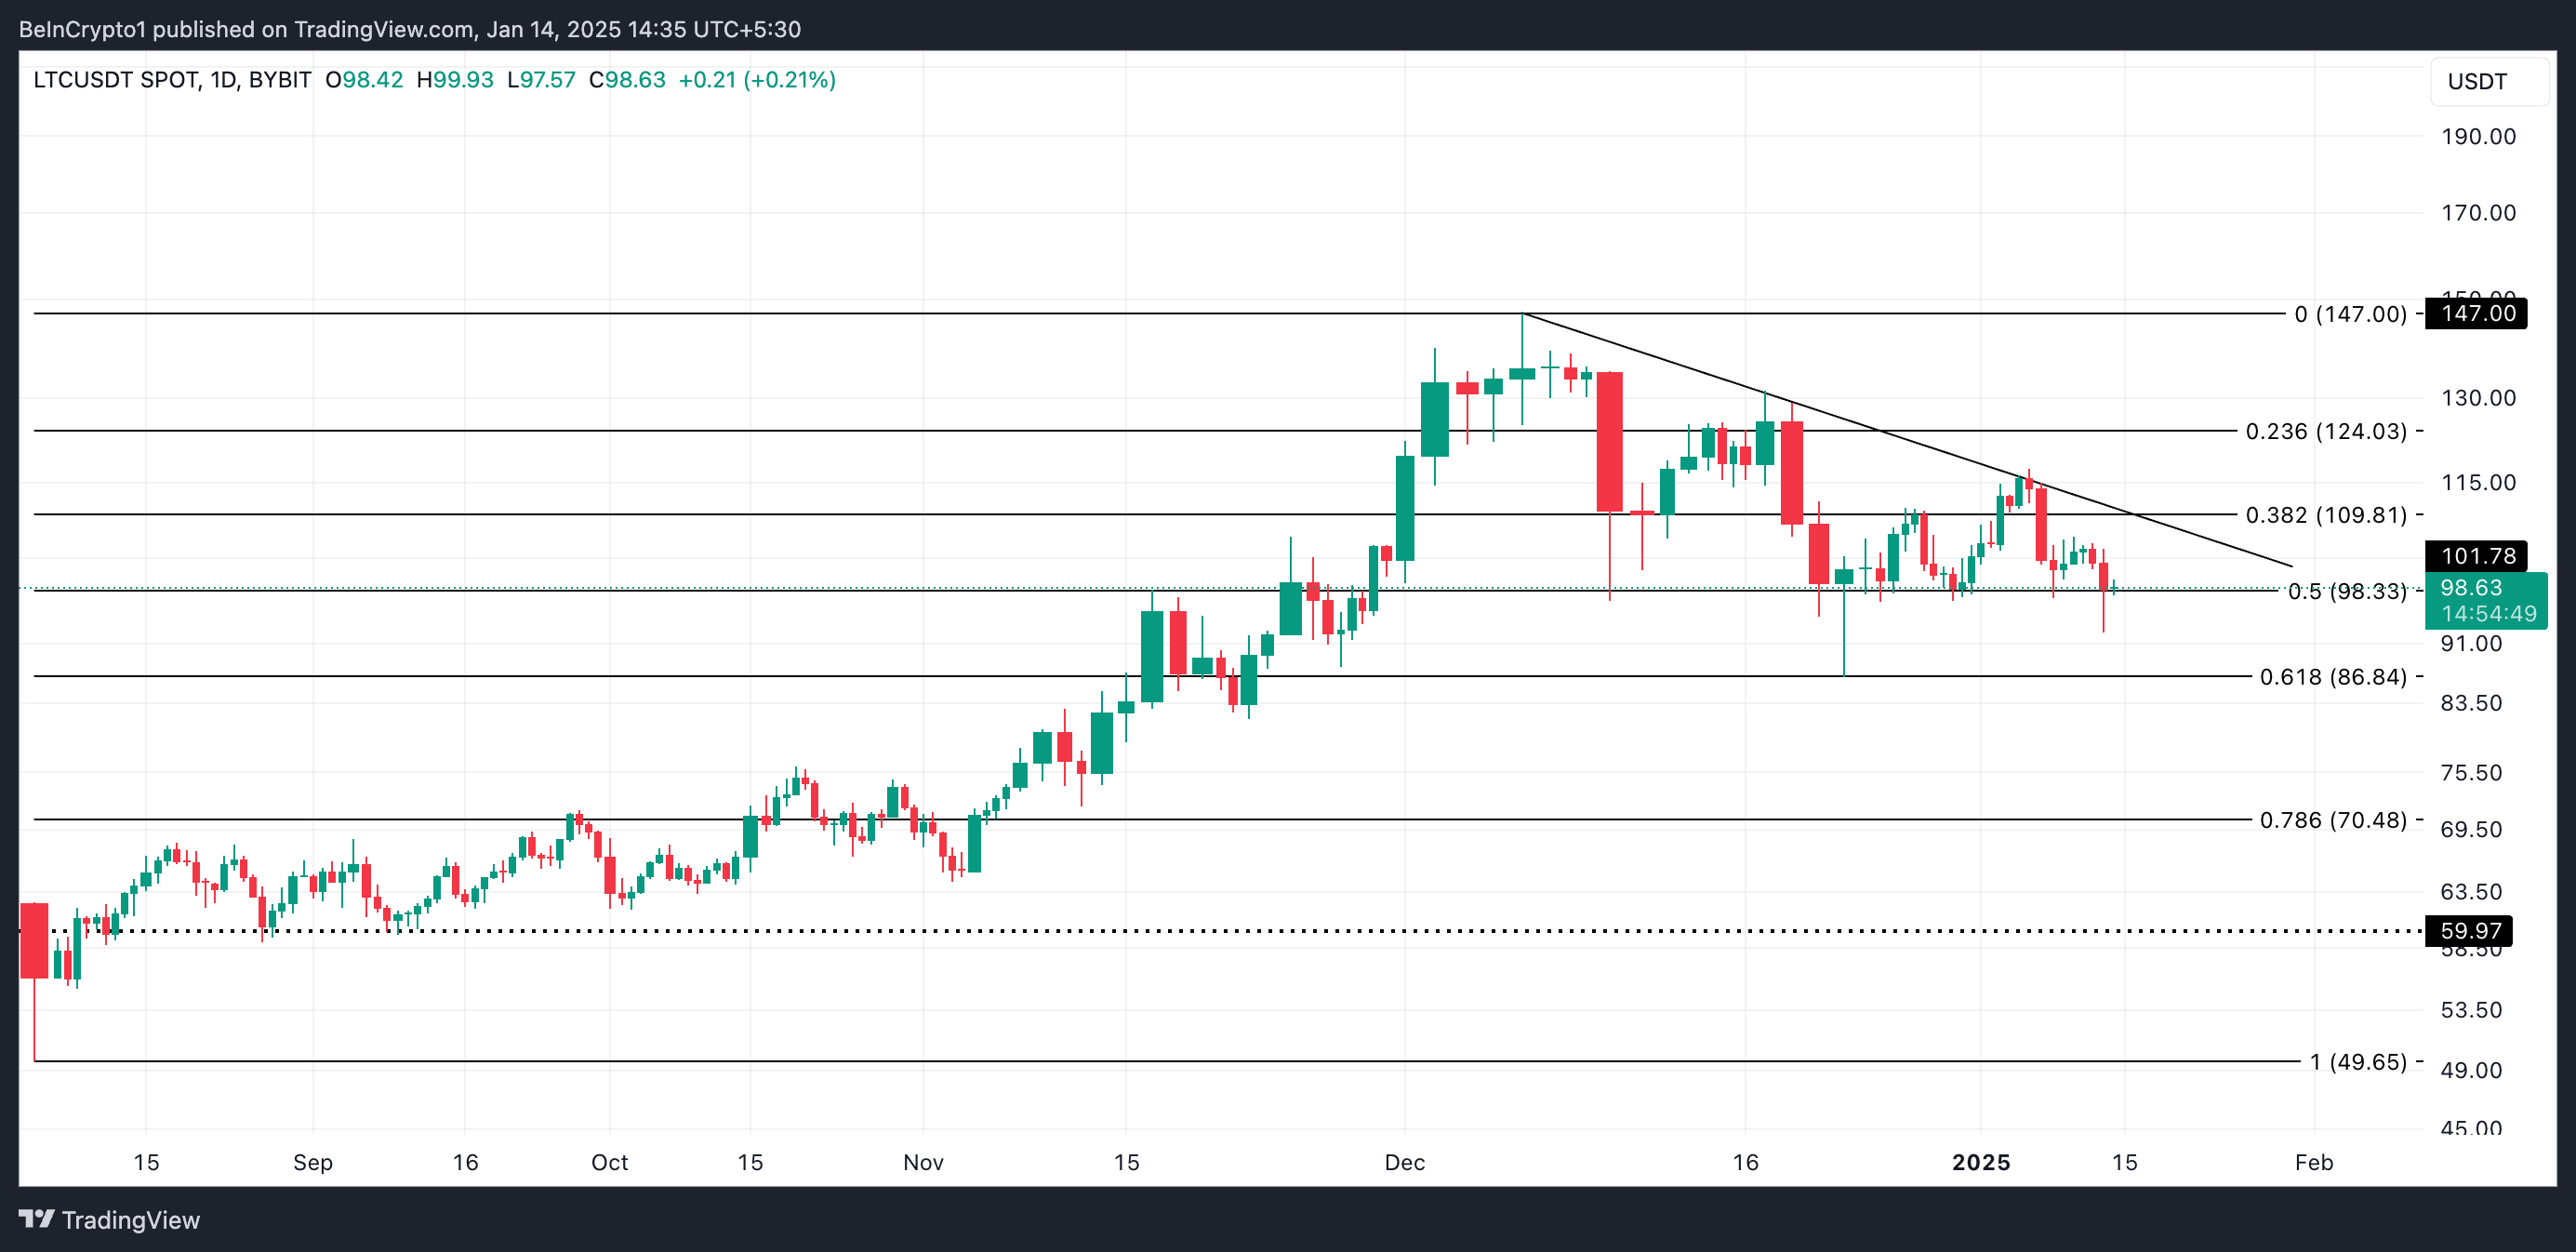Screen dimensions: 2576x1252
Task: Click the 0.786 (70.48) Fibonacci label
Action: pyautogui.click(x=2333, y=820)
